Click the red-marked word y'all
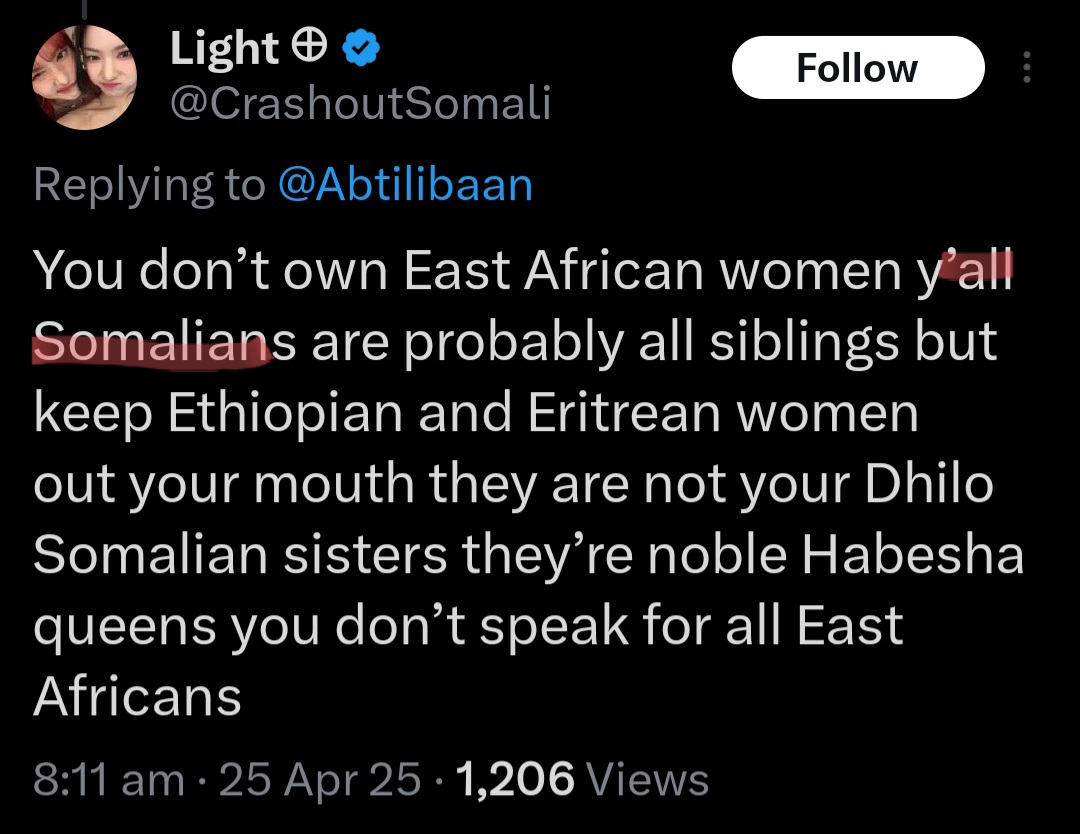Viewport: 1080px width, 834px height. point(970,273)
